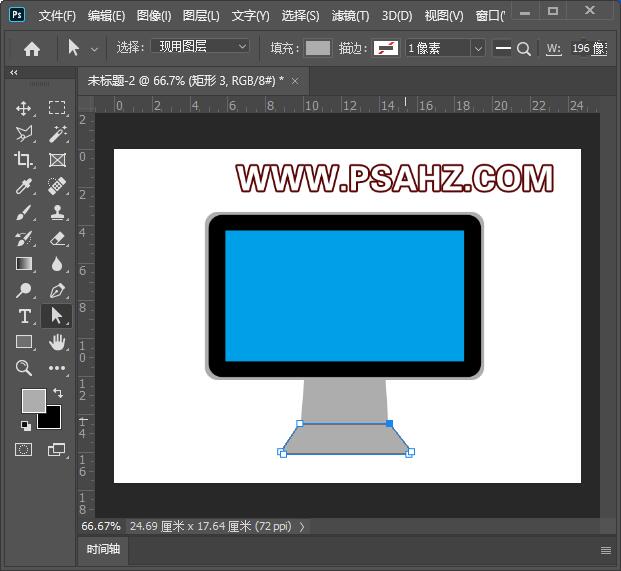Select the Rectangle shape tool

coord(24,342)
